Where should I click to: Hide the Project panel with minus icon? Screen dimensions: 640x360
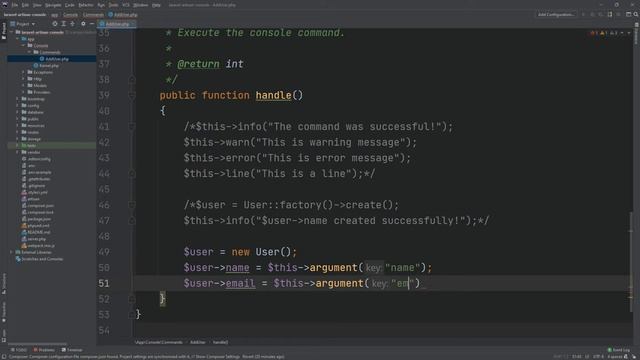pyautogui.click(x=92, y=24)
